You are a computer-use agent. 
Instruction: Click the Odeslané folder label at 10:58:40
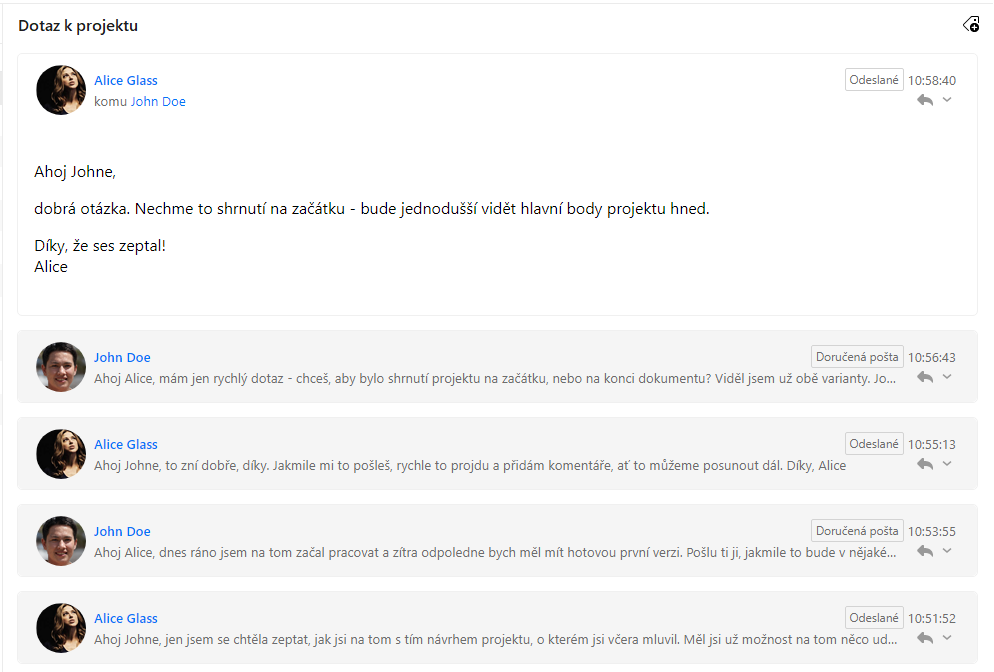coord(874,80)
